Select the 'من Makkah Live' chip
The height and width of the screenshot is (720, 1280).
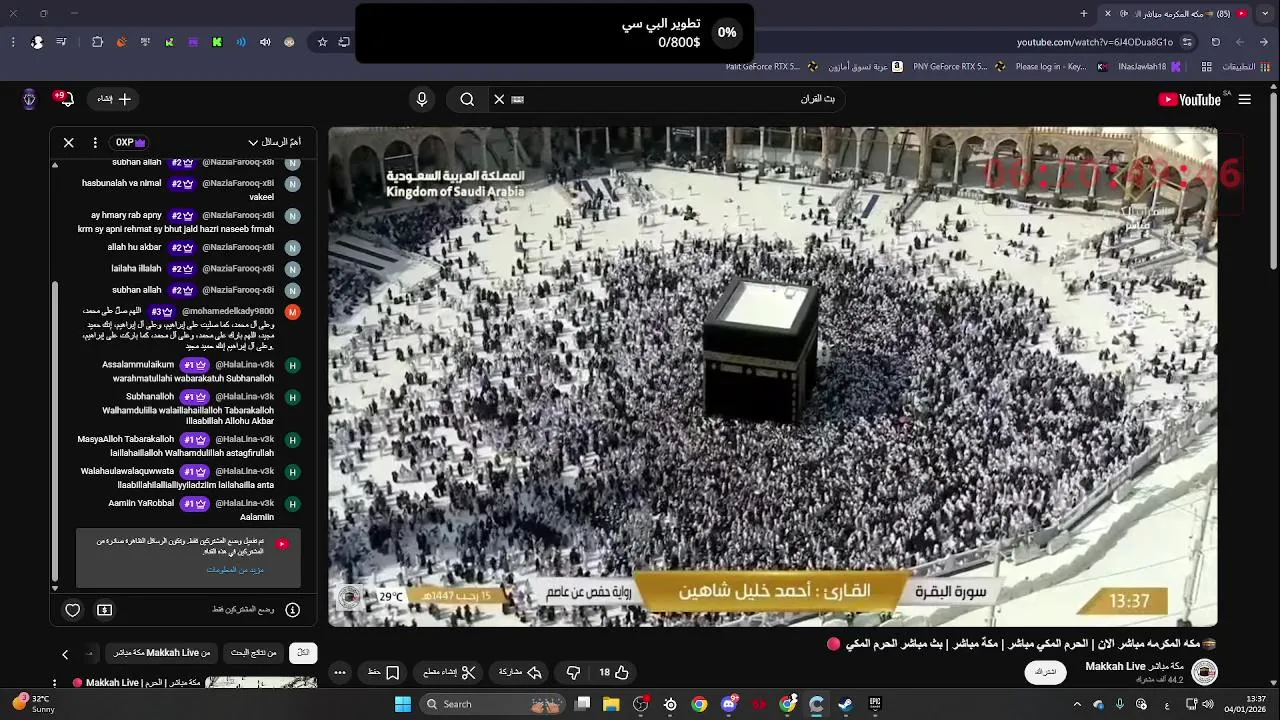click(162, 653)
